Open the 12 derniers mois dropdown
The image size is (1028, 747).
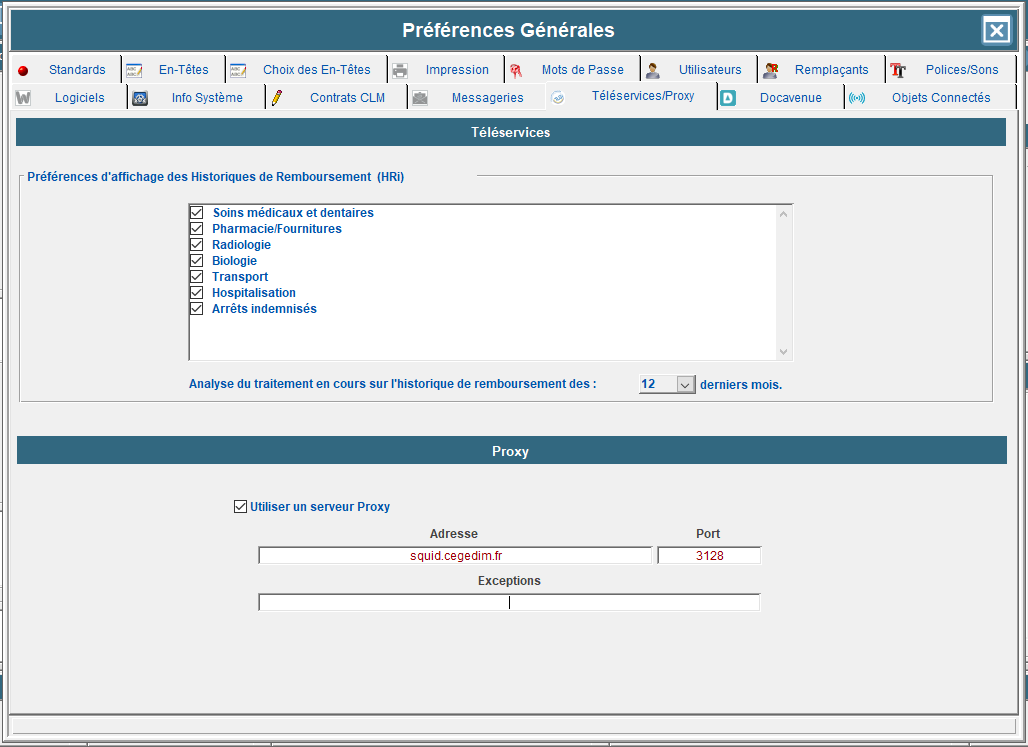(x=685, y=385)
